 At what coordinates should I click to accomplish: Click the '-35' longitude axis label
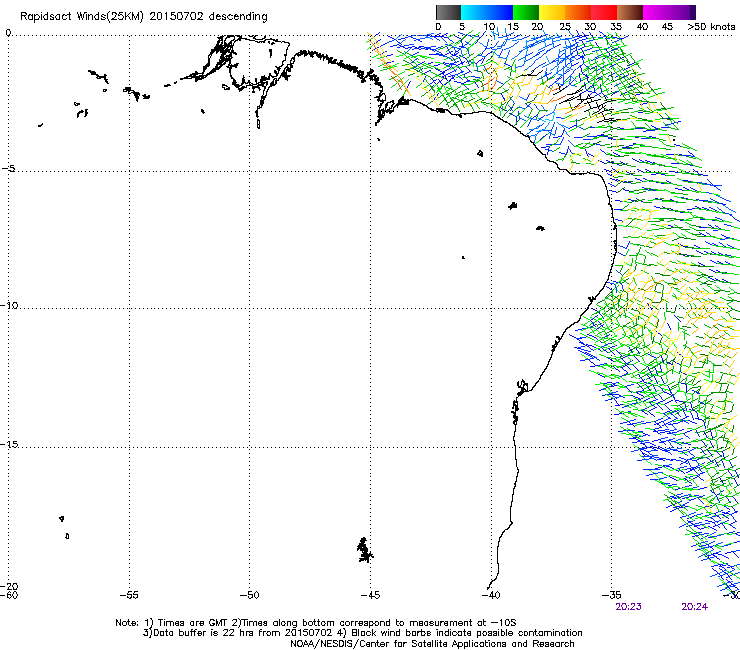point(612,595)
